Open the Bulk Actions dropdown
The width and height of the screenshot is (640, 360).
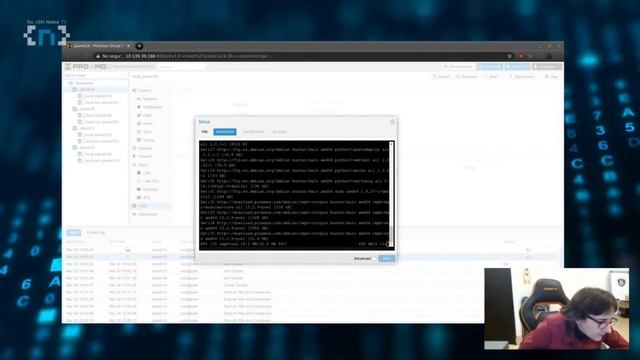(523, 76)
